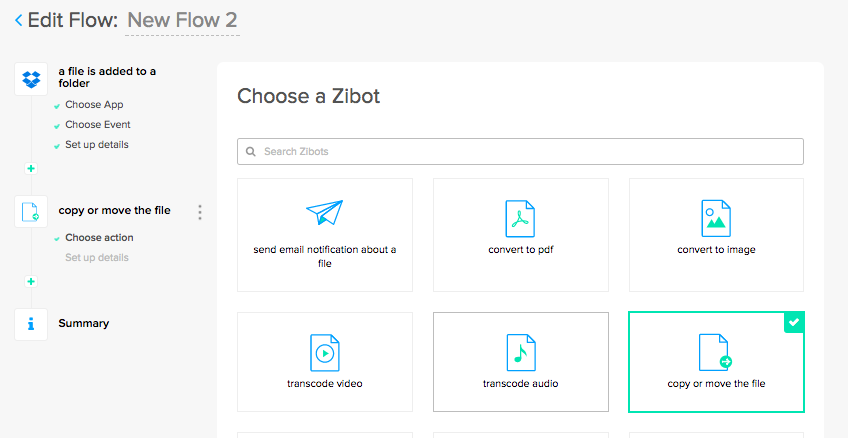Add a step after copy or move
The height and width of the screenshot is (438, 848).
click(x=31, y=282)
